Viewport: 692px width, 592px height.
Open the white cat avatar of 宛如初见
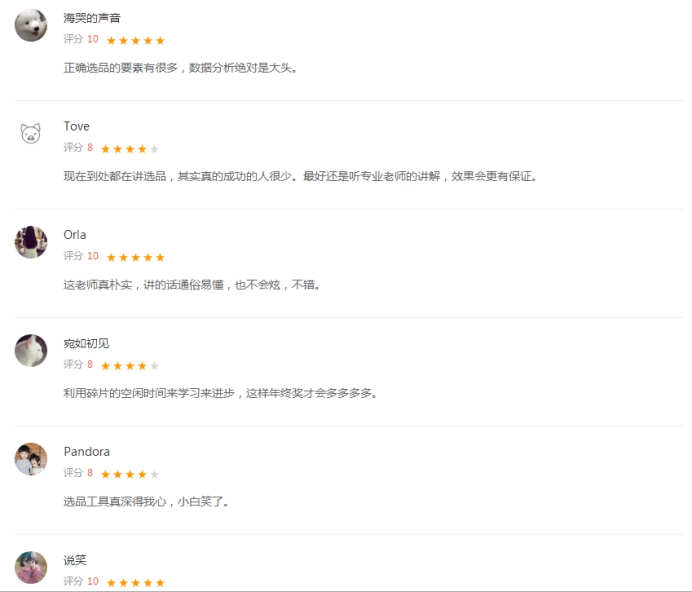point(31,351)
